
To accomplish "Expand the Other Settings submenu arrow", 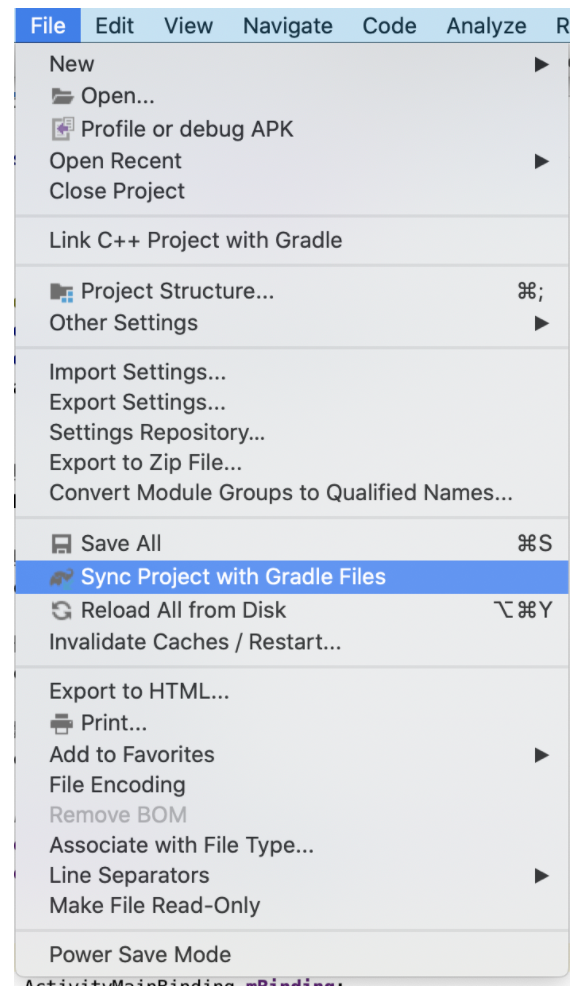I will pos(541,323).
